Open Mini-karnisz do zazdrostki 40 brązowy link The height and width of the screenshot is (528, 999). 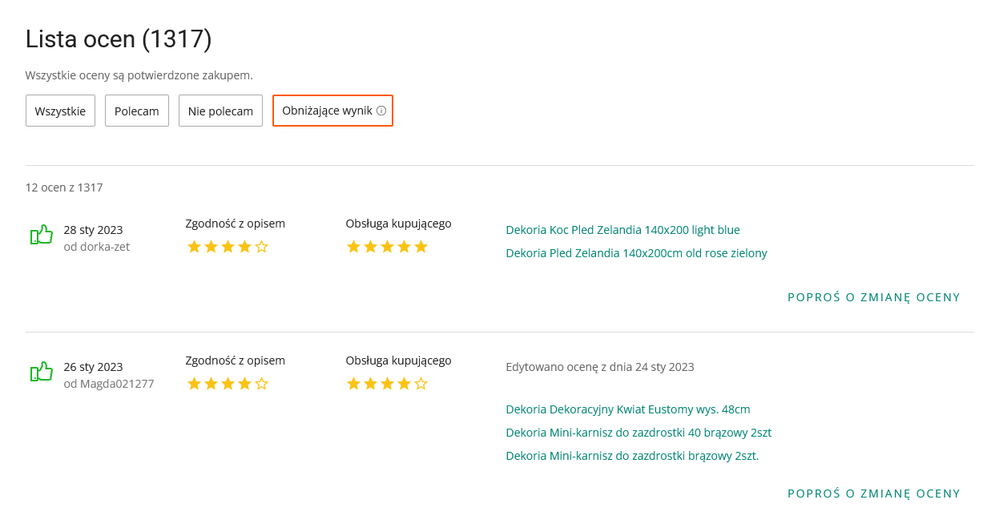click(x=638, y=433)
